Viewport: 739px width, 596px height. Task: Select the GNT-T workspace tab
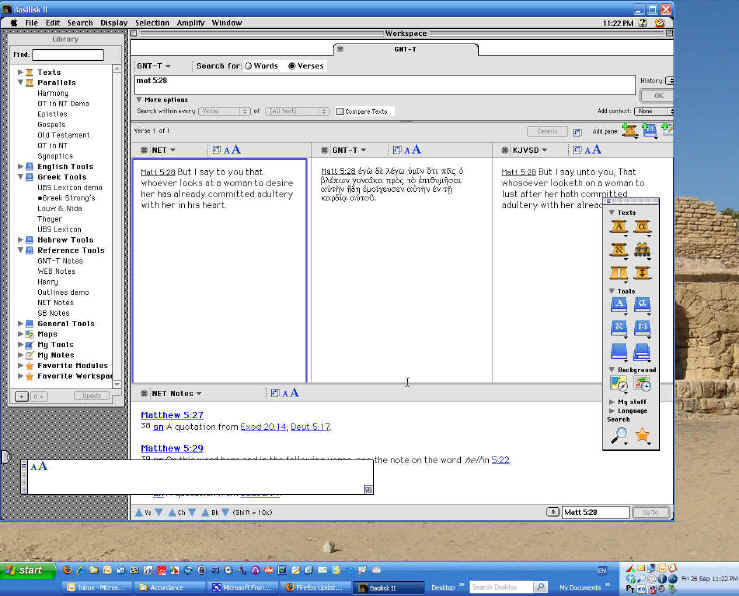[x=405, y=49]
